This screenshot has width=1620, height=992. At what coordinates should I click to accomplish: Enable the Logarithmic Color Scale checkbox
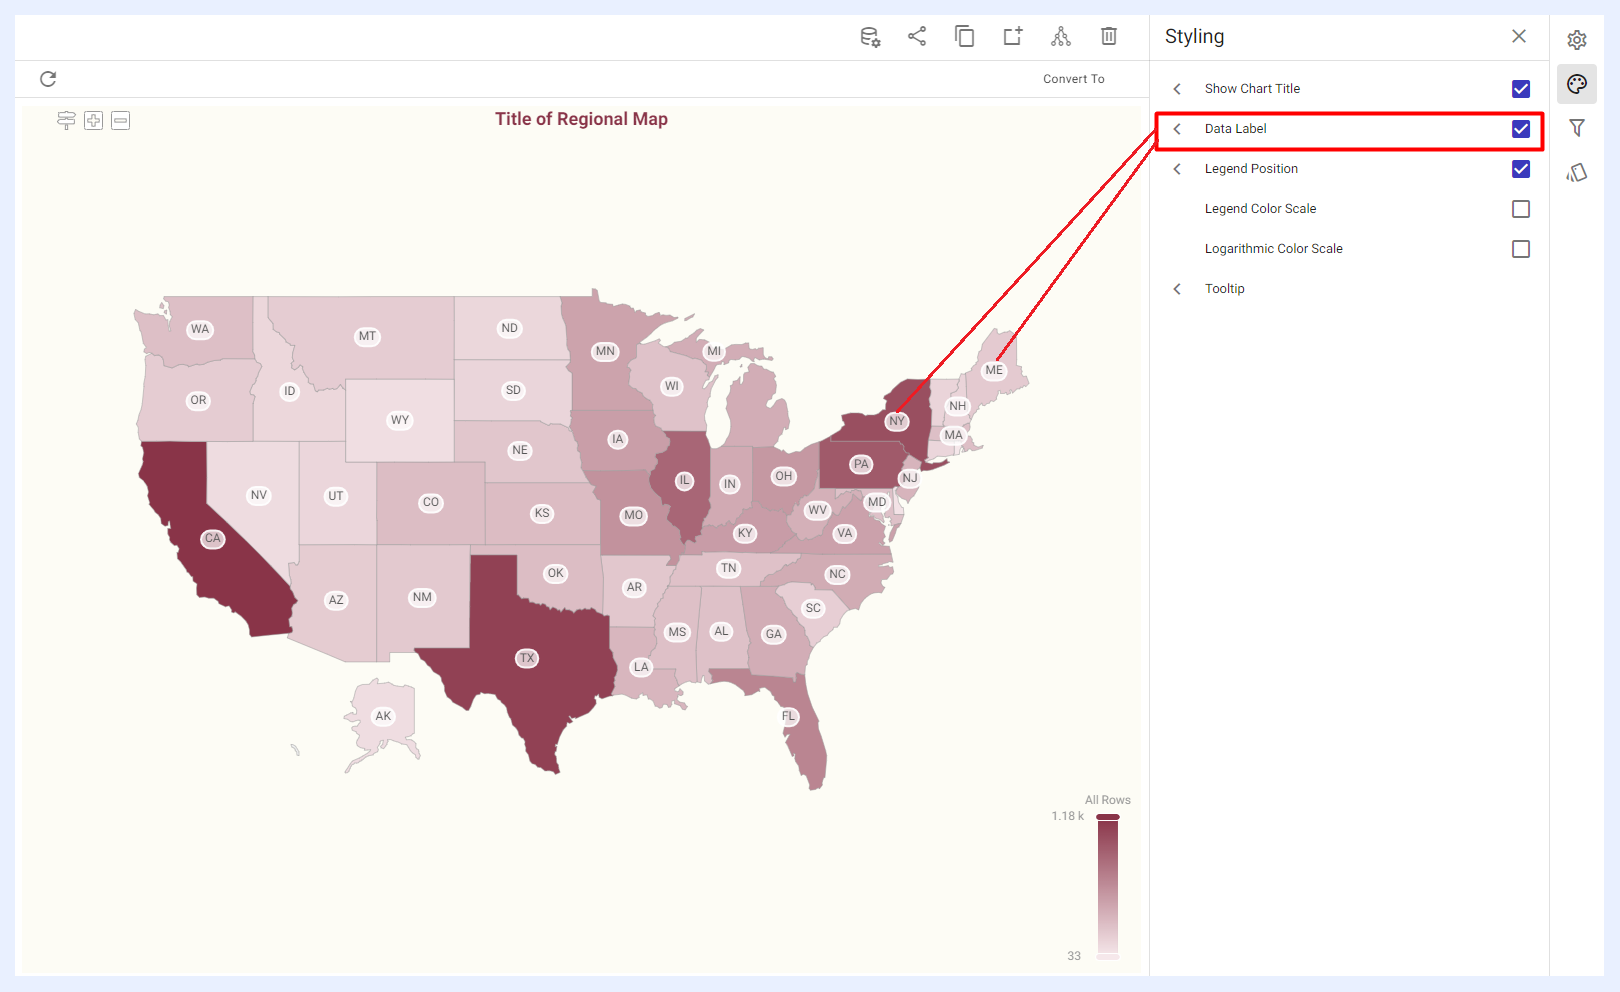pos(1521,249)
